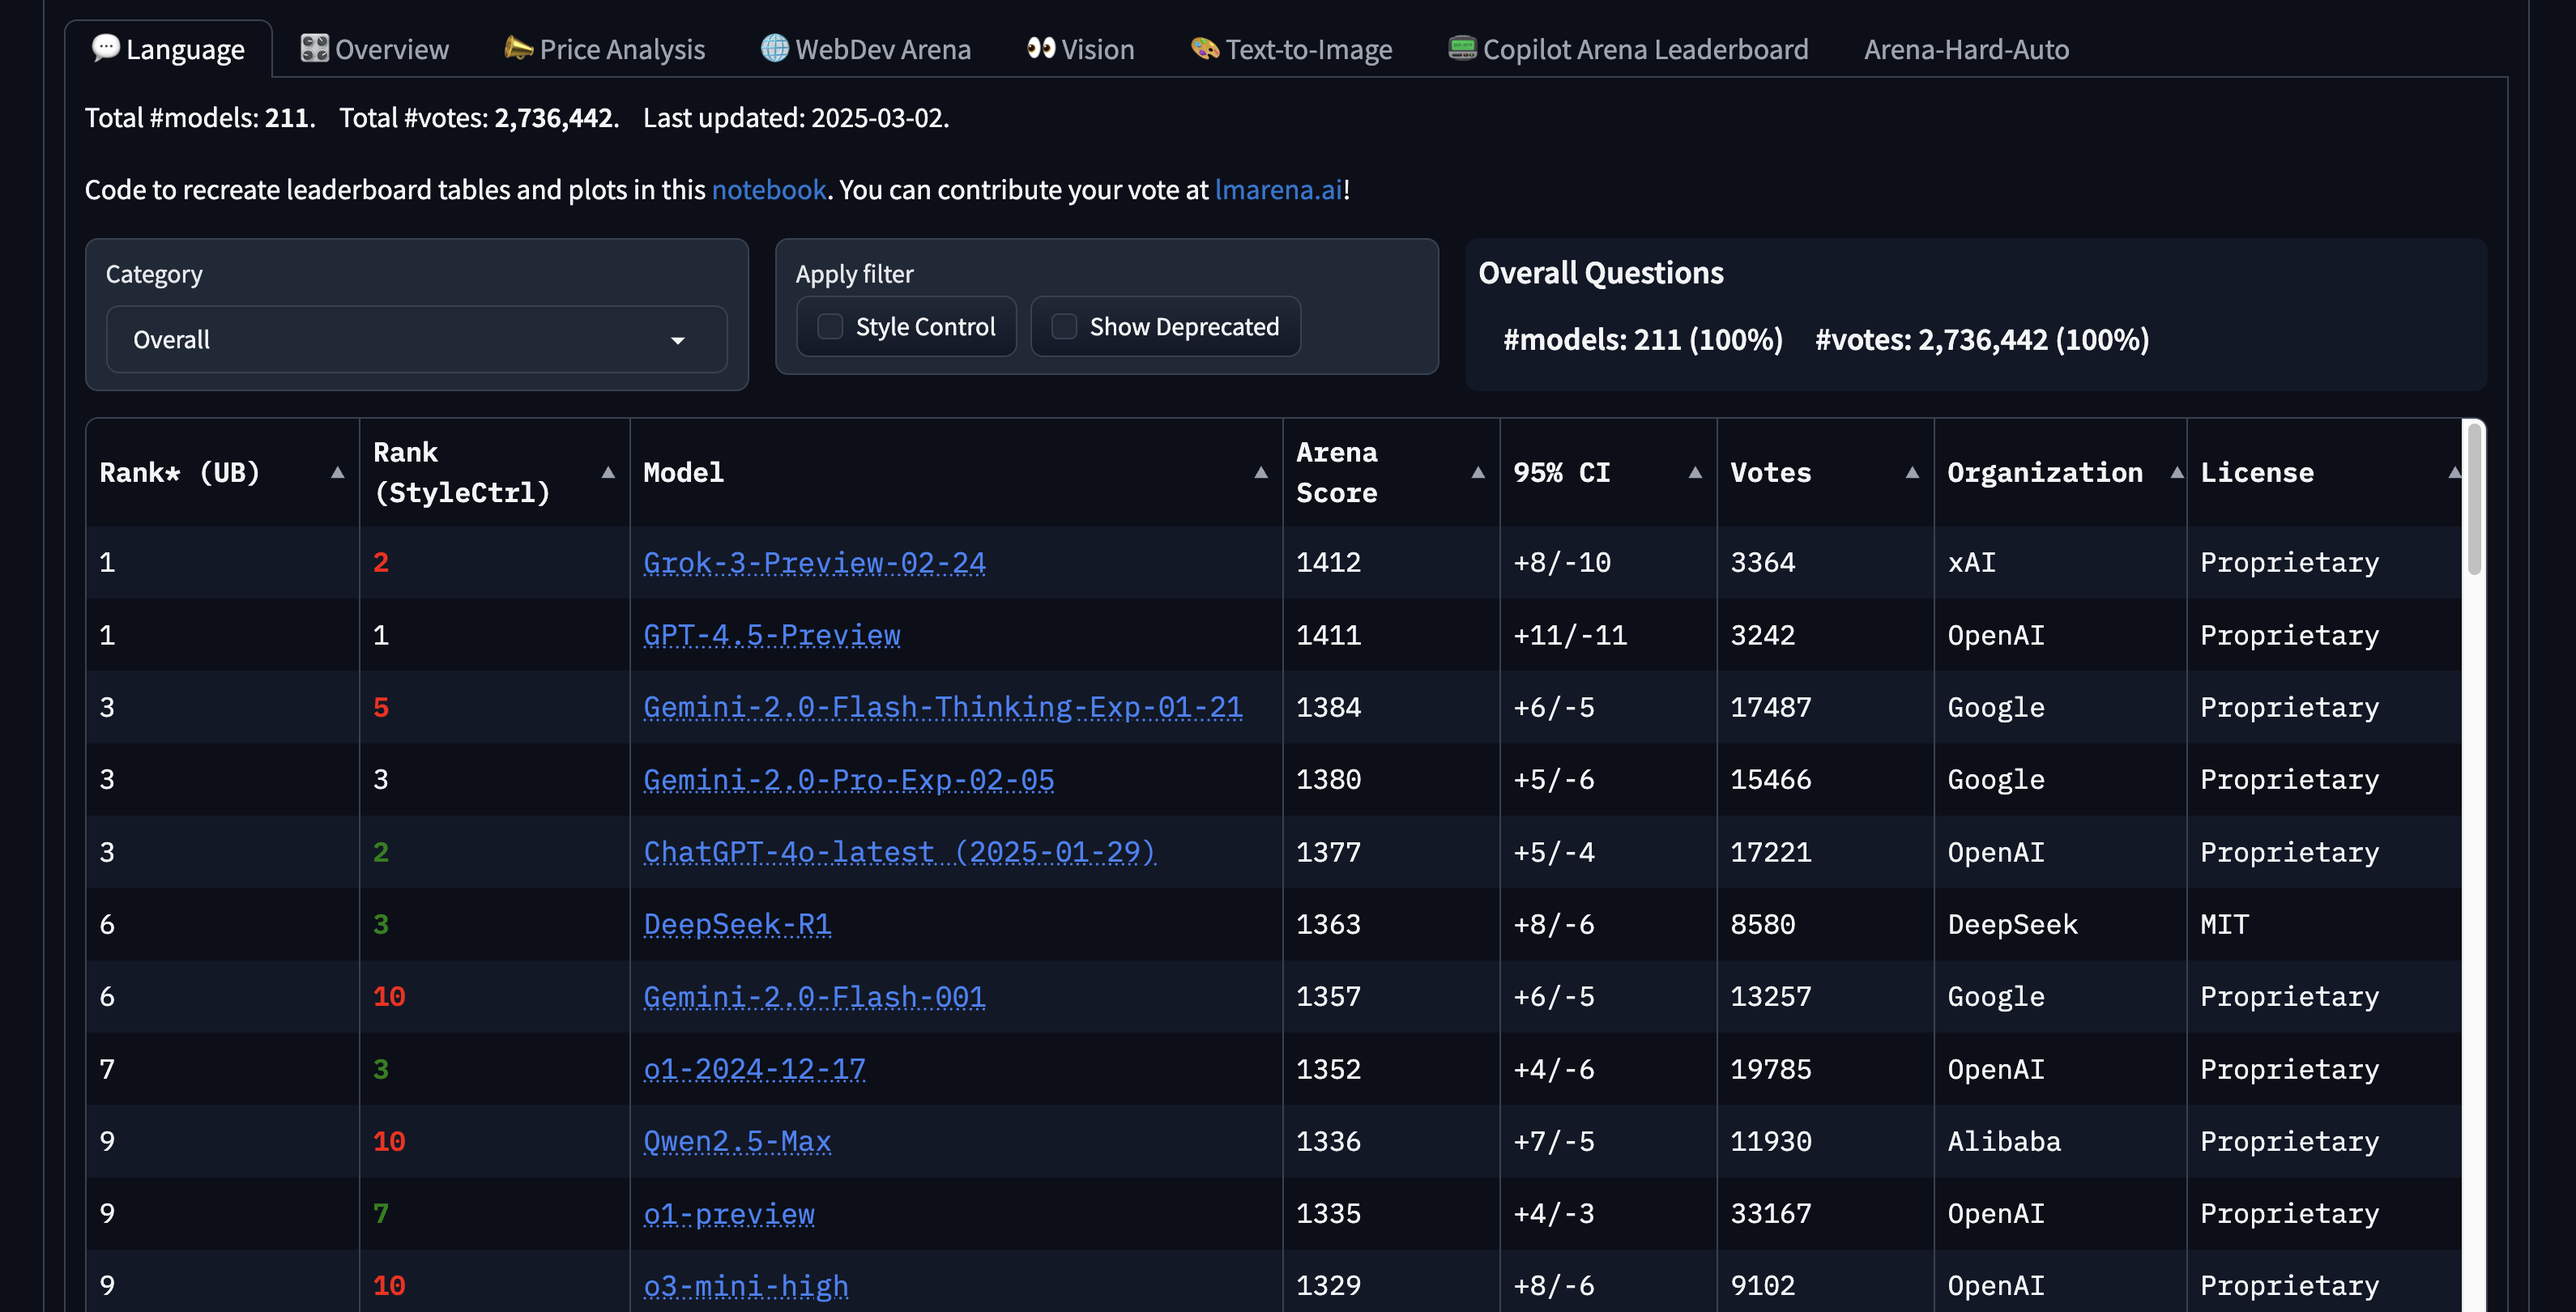Open Copilot Arena Leaderboard tab

1628,49
